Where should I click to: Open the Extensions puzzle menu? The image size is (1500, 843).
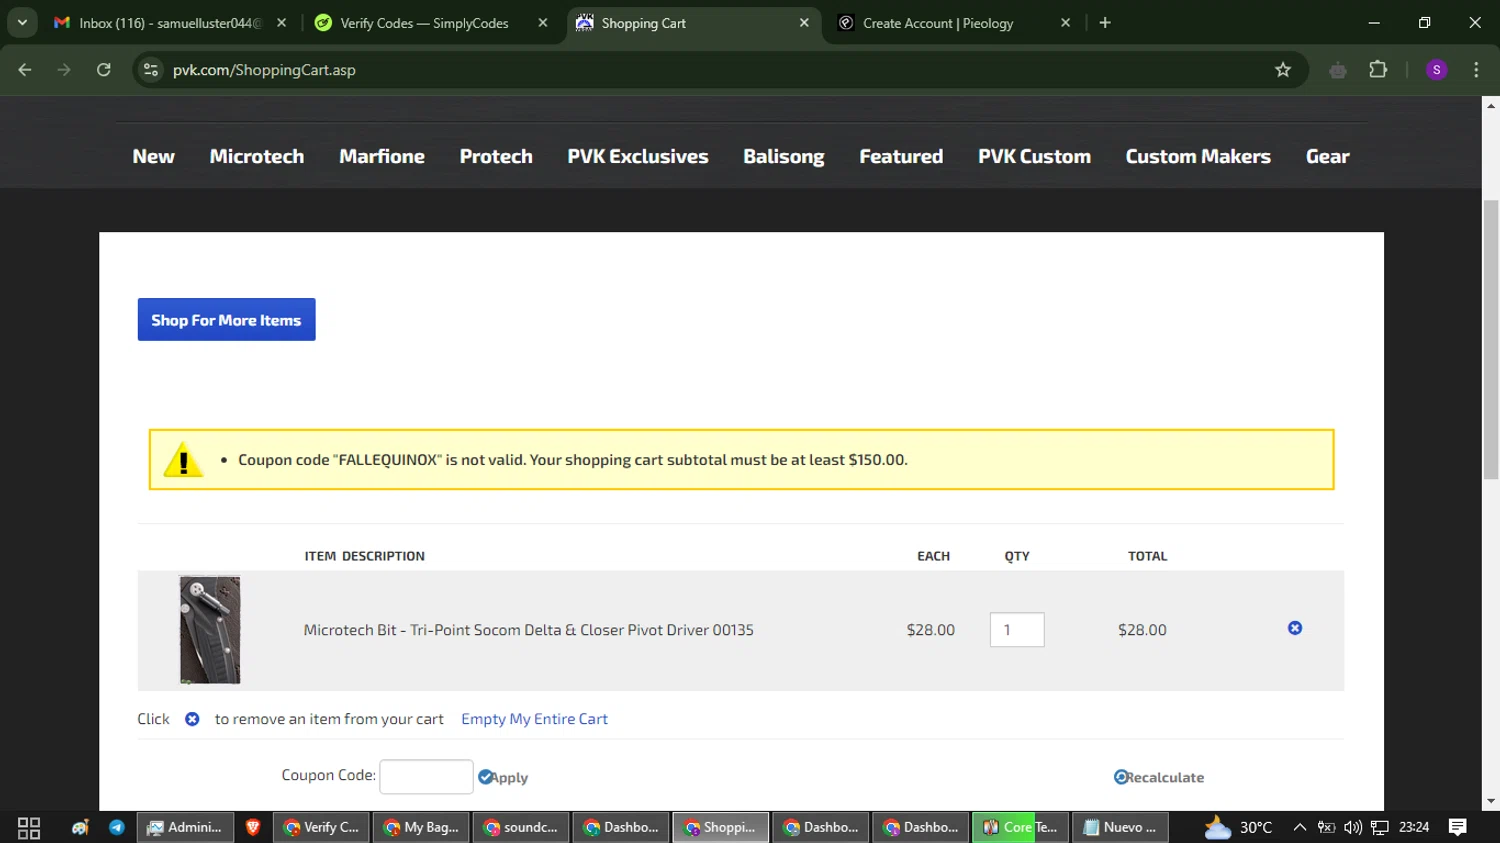(1378, 70)
